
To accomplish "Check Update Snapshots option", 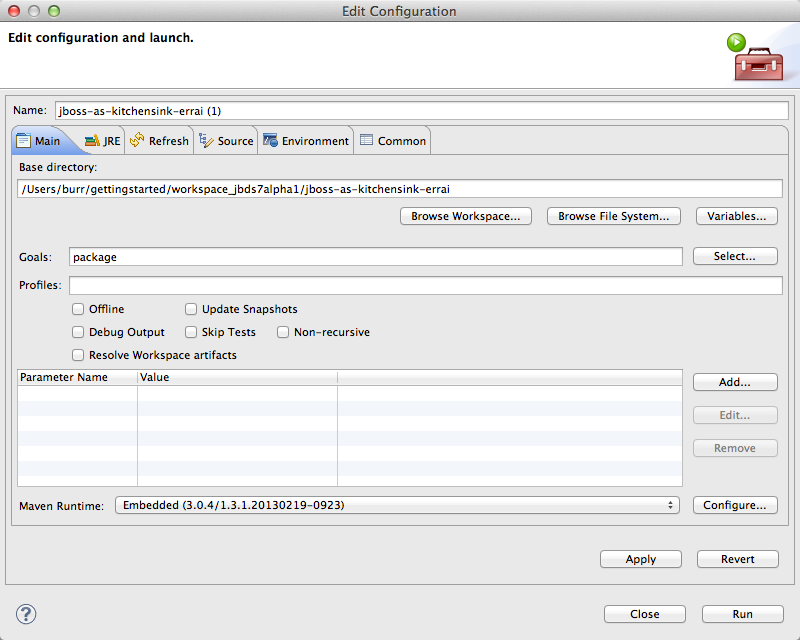I will [191, 309].
